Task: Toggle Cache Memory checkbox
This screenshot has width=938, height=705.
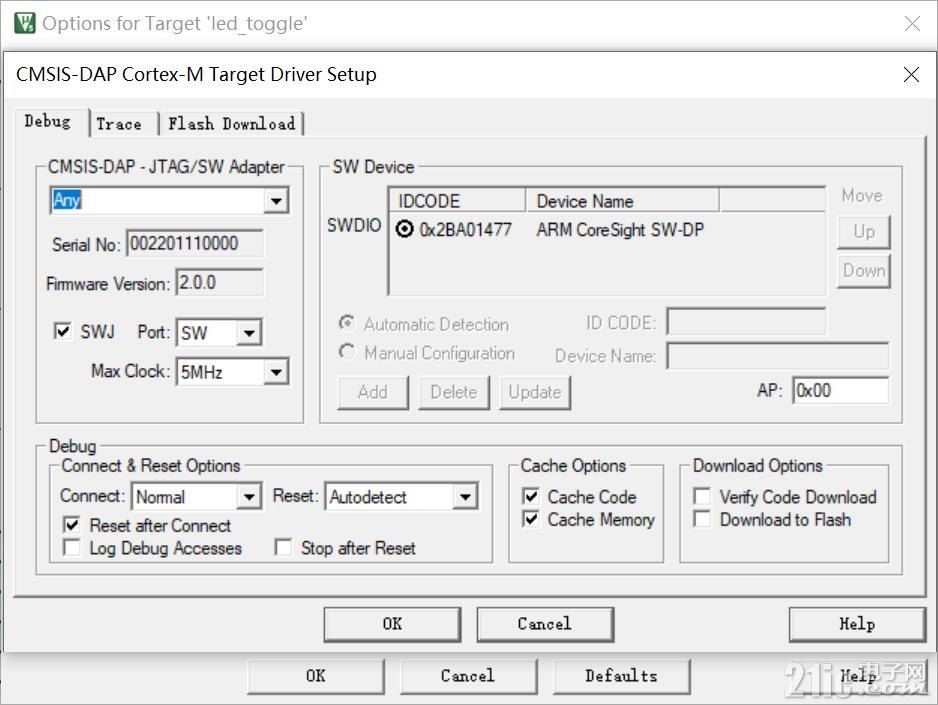Action: 531,518
